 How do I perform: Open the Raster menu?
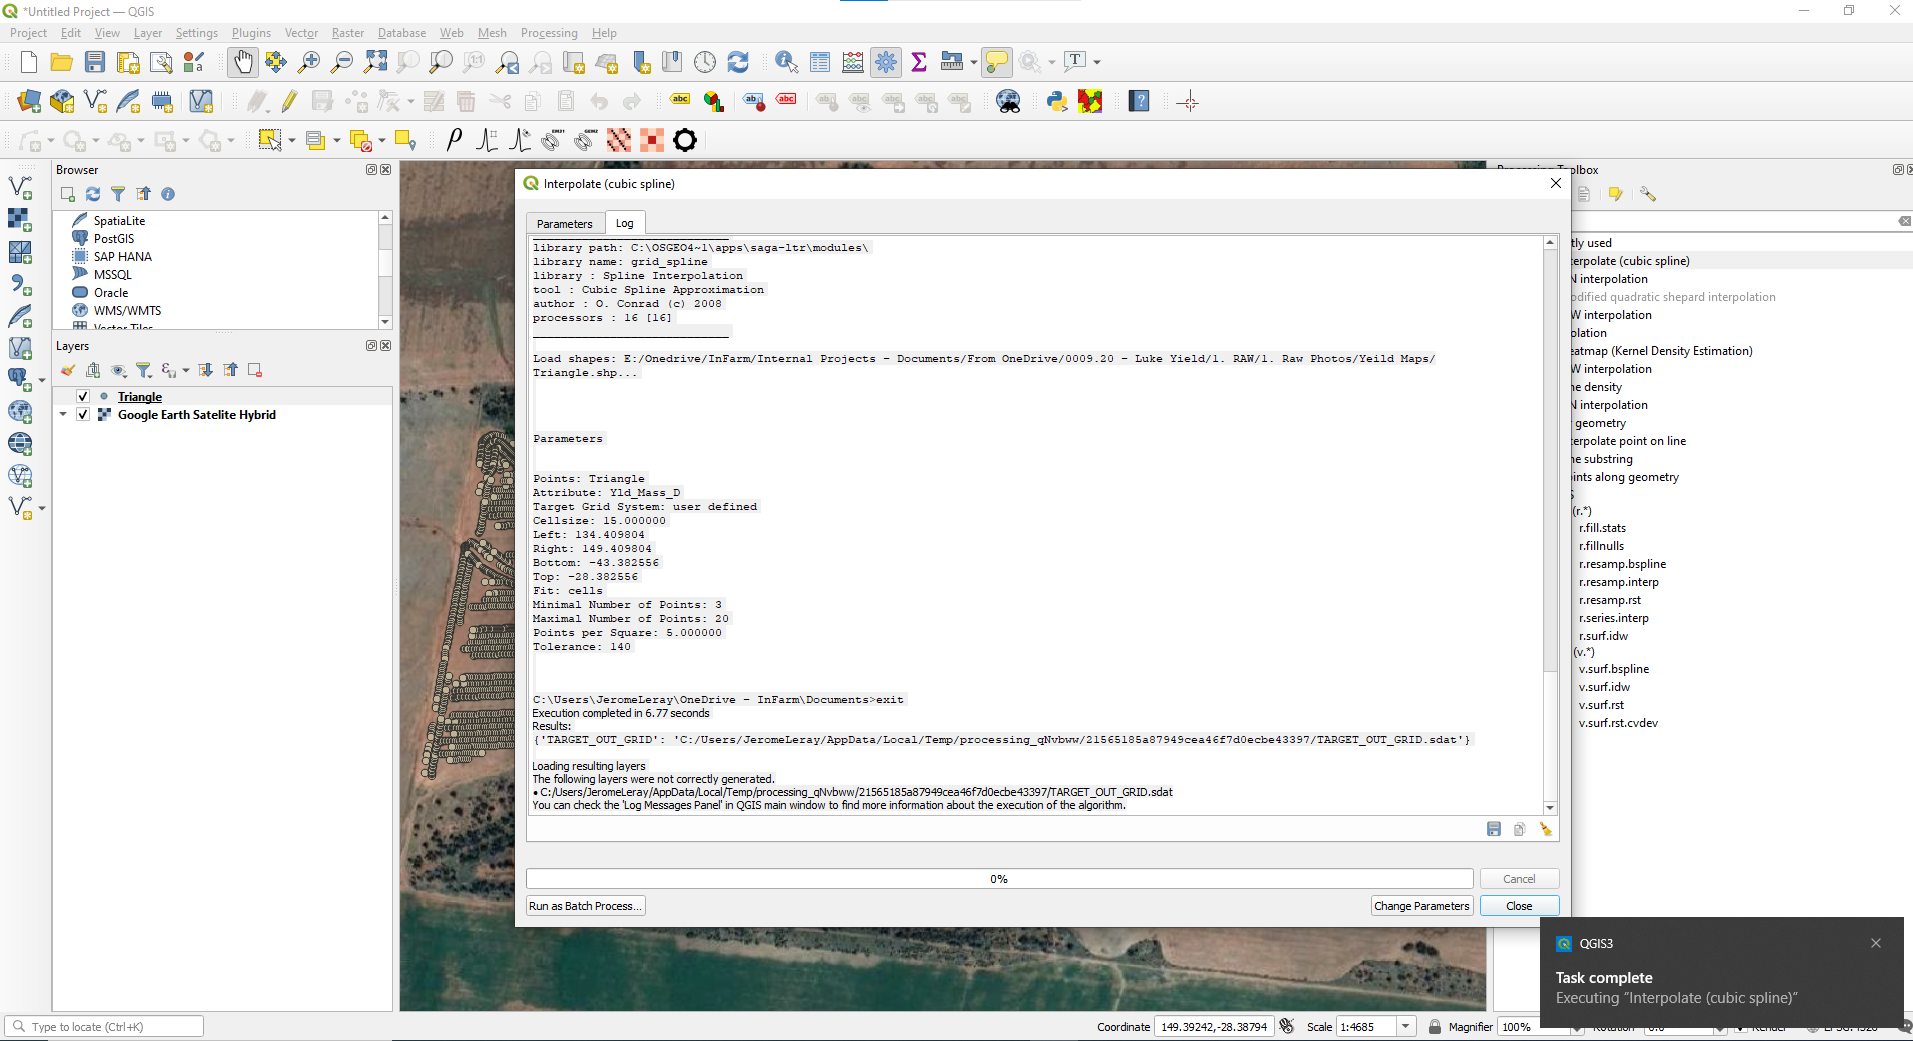click(348, 33)
